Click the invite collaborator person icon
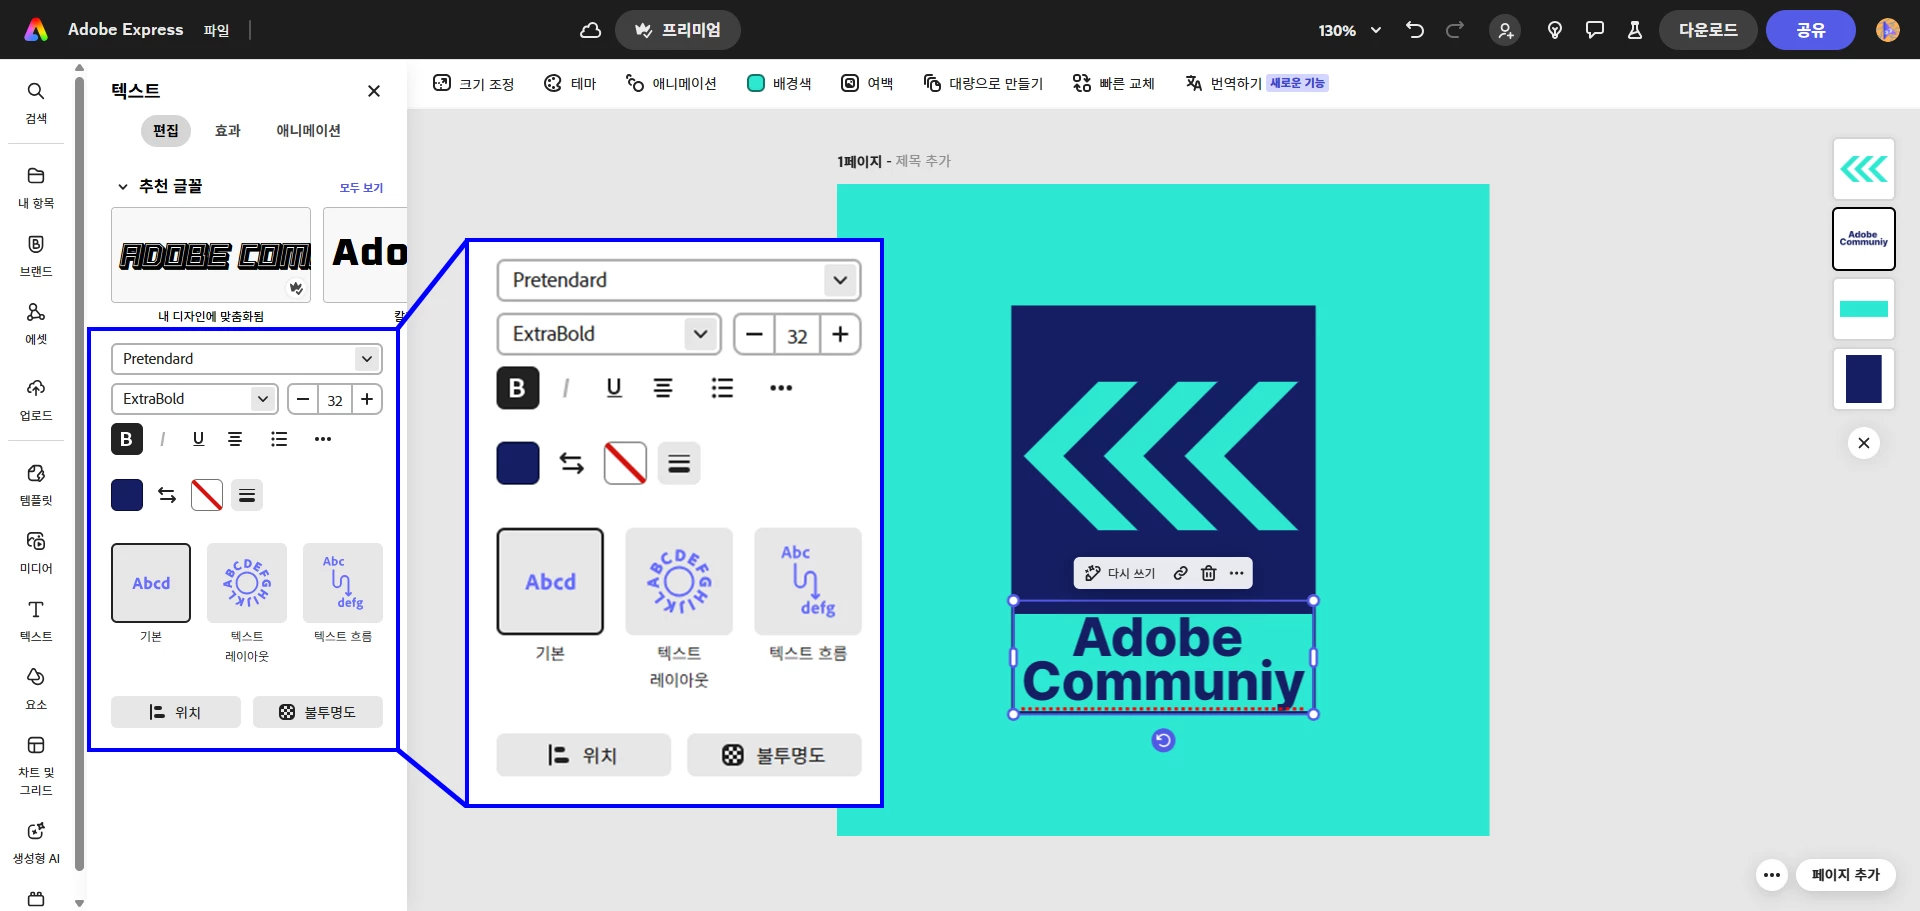Image resolution: width=1920 pixels, height=911 pixels. point(1505,30)
